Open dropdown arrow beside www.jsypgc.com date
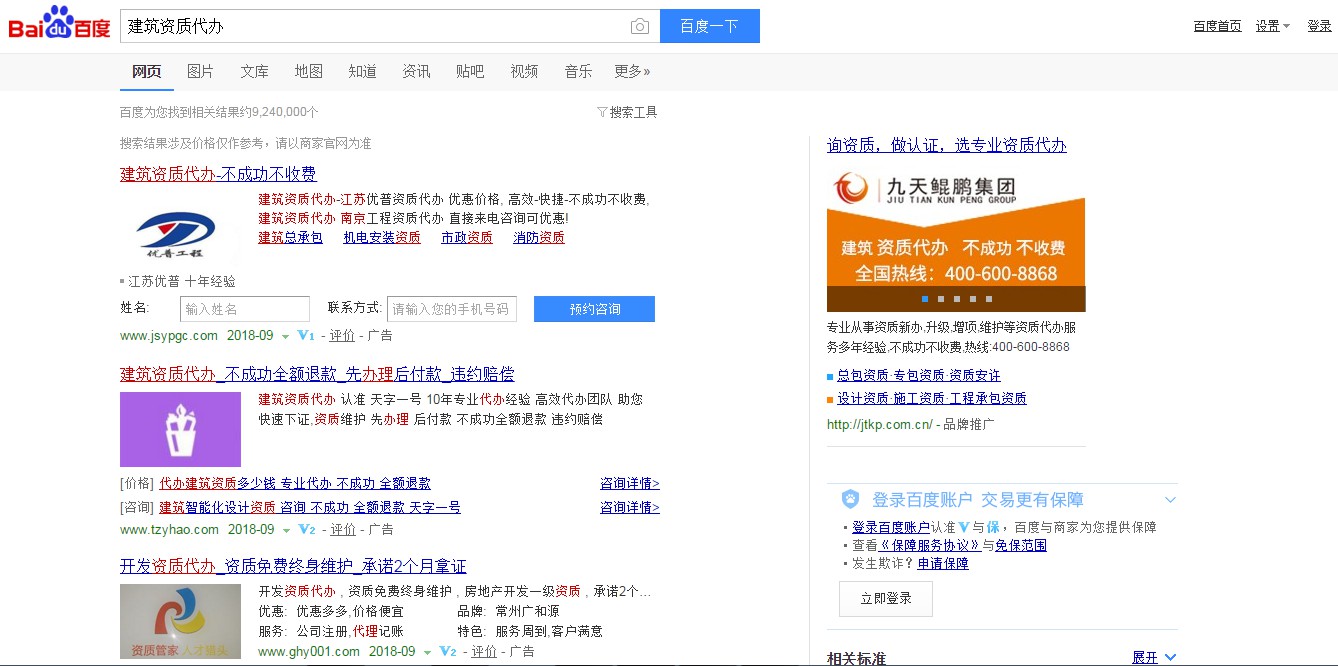The width and height of the screenshot is (1338, 666). 286,337
